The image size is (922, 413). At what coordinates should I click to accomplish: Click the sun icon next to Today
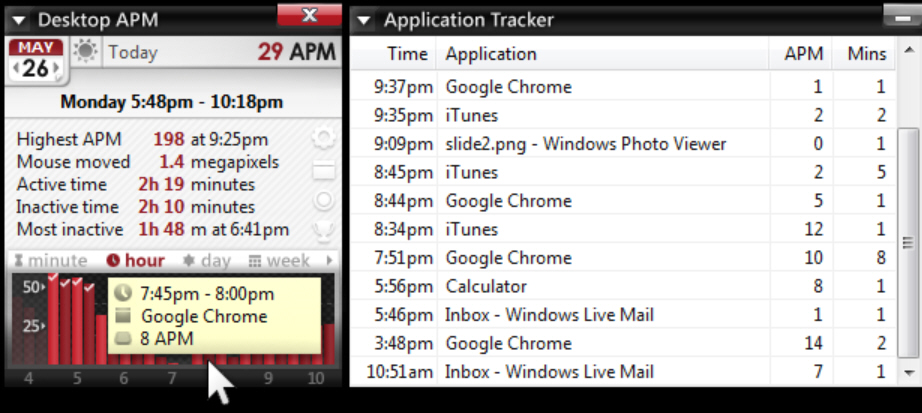coord(86,52)
